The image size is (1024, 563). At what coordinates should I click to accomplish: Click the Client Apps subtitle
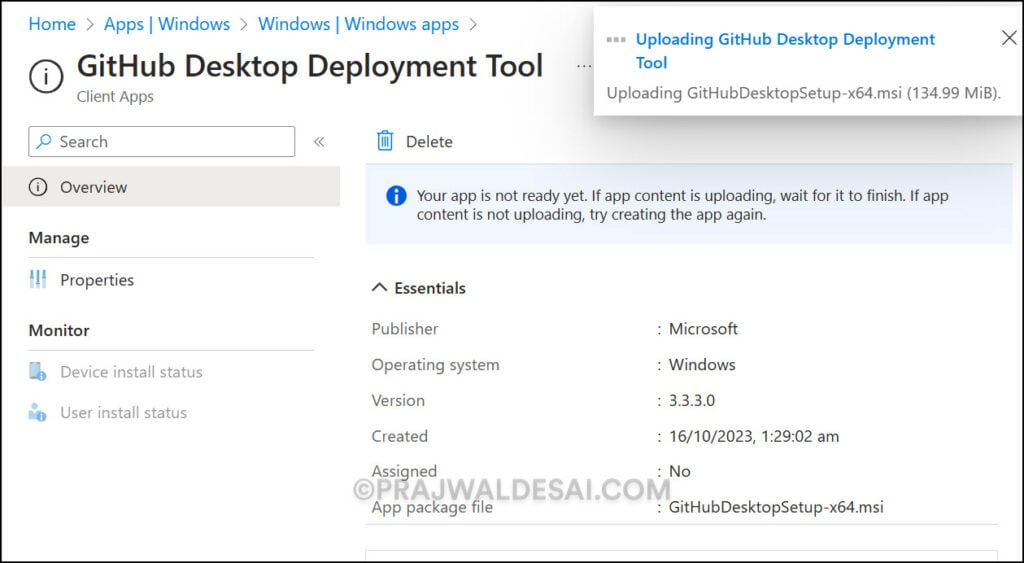pyautogui.click(x=115, y=97)
